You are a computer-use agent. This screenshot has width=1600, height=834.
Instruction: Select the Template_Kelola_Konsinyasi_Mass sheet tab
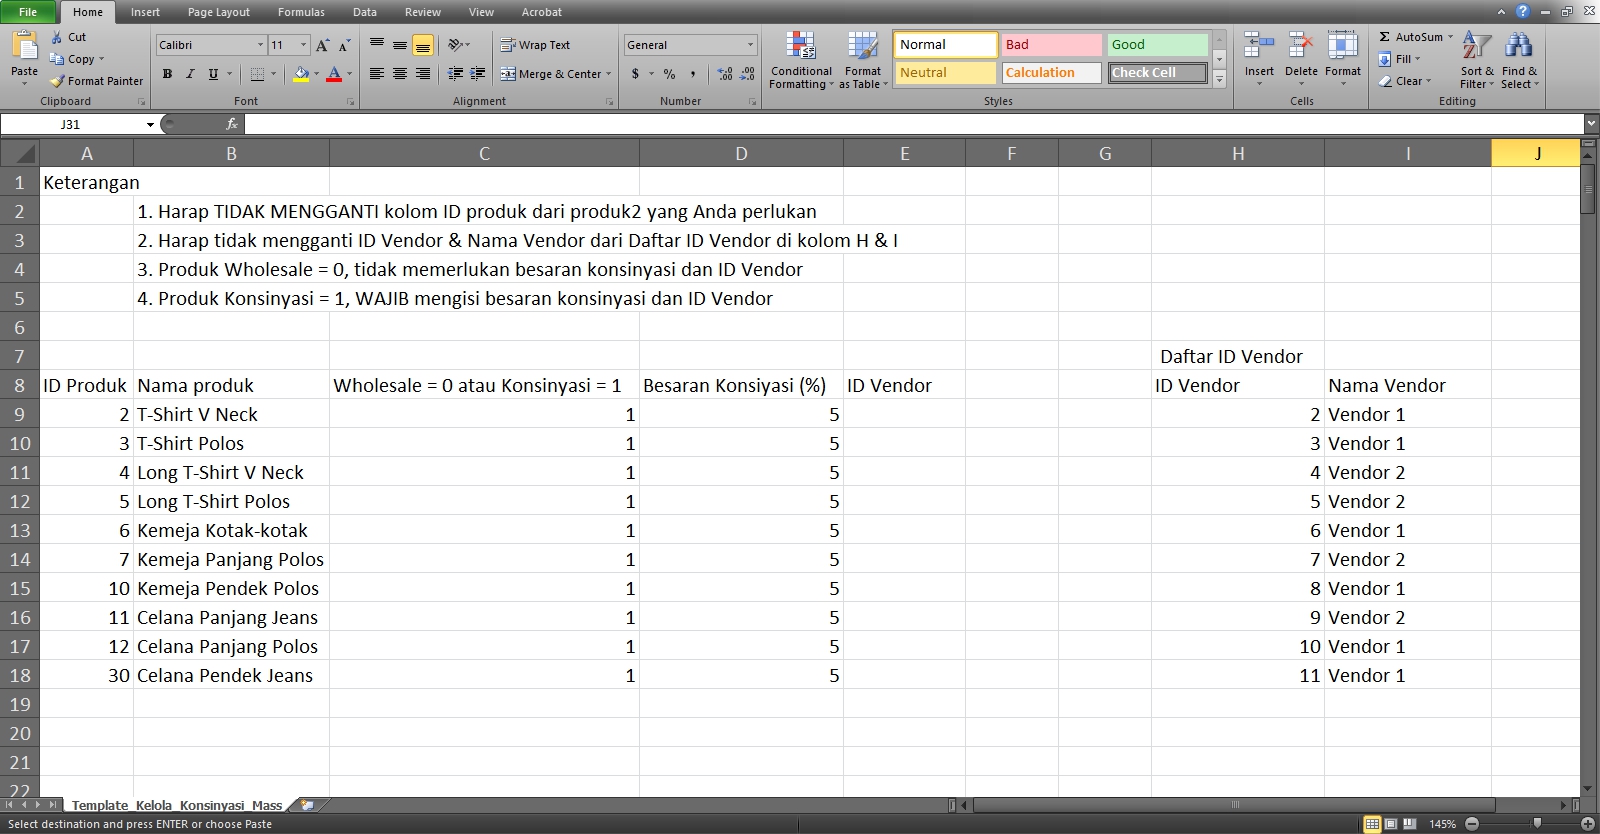pyautogui.click(x=176, y=805)
